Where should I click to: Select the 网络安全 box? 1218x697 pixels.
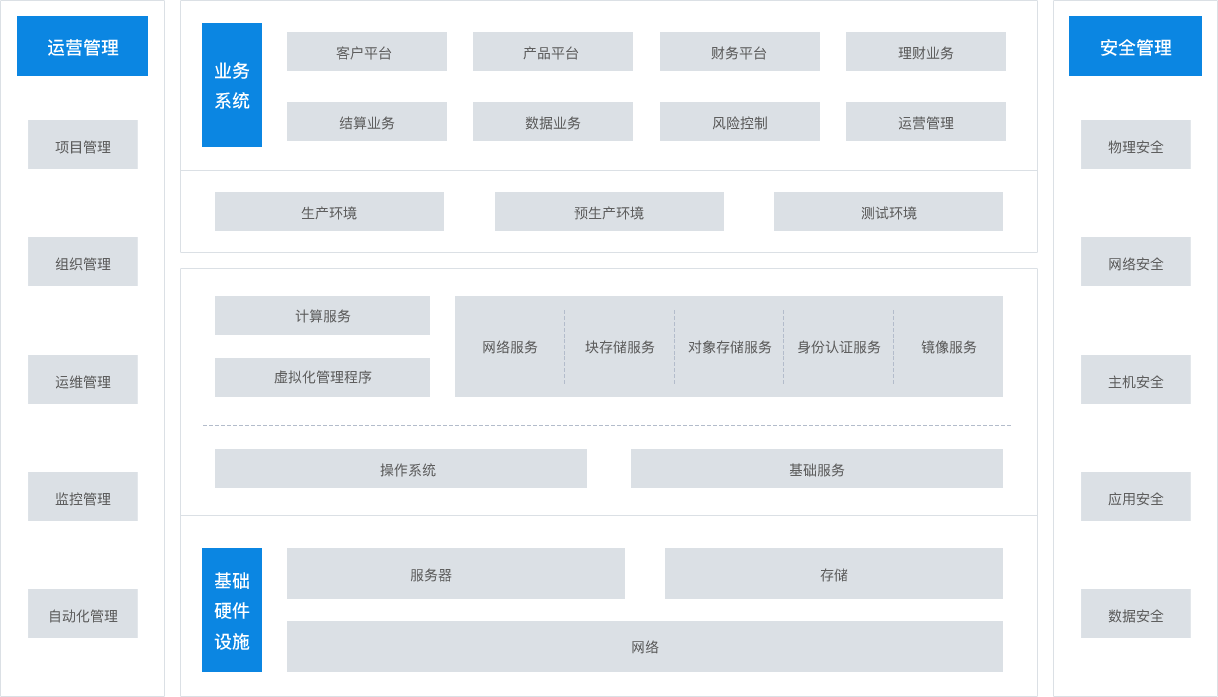[x=1135, y=262]
